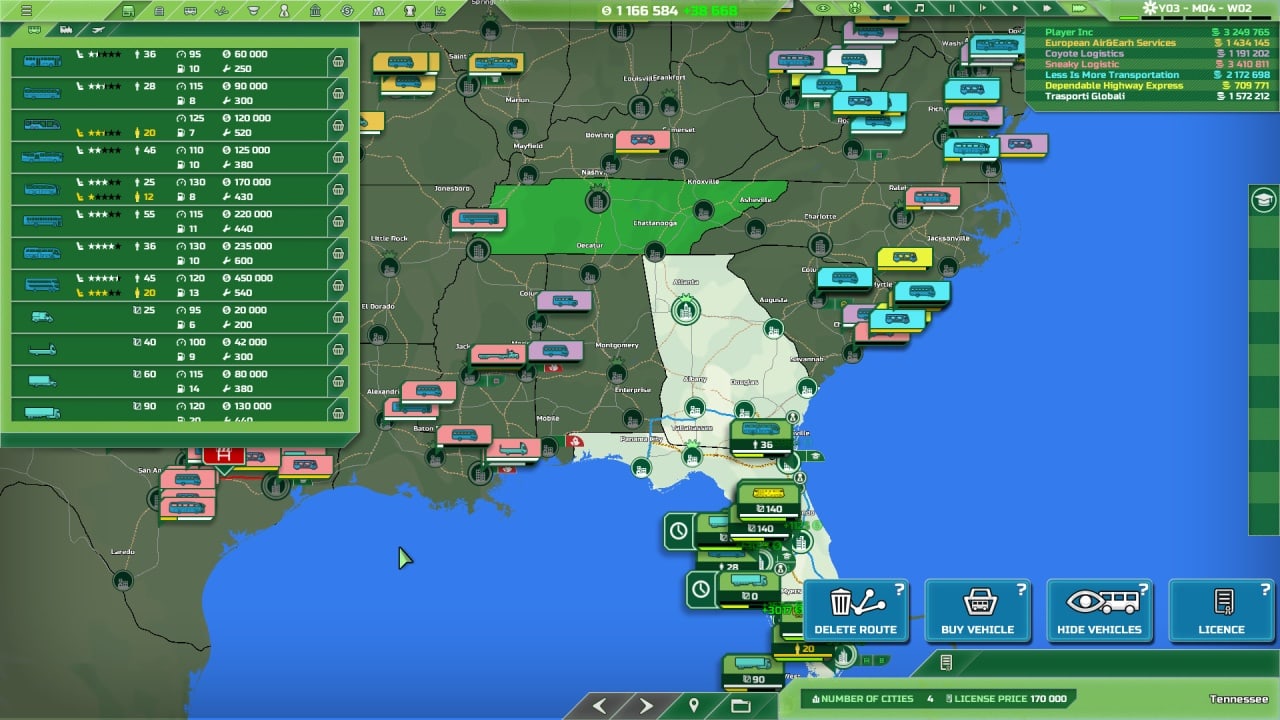Go to previous item with left arrow

pyautogui.click(x=600, y=706)
